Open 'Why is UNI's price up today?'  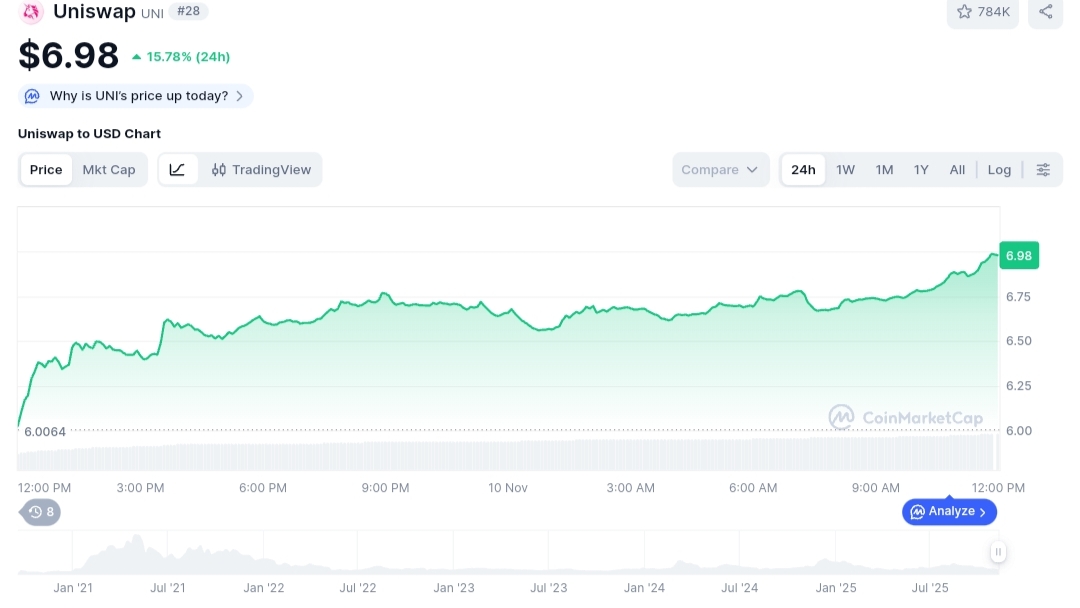[136, 96]
